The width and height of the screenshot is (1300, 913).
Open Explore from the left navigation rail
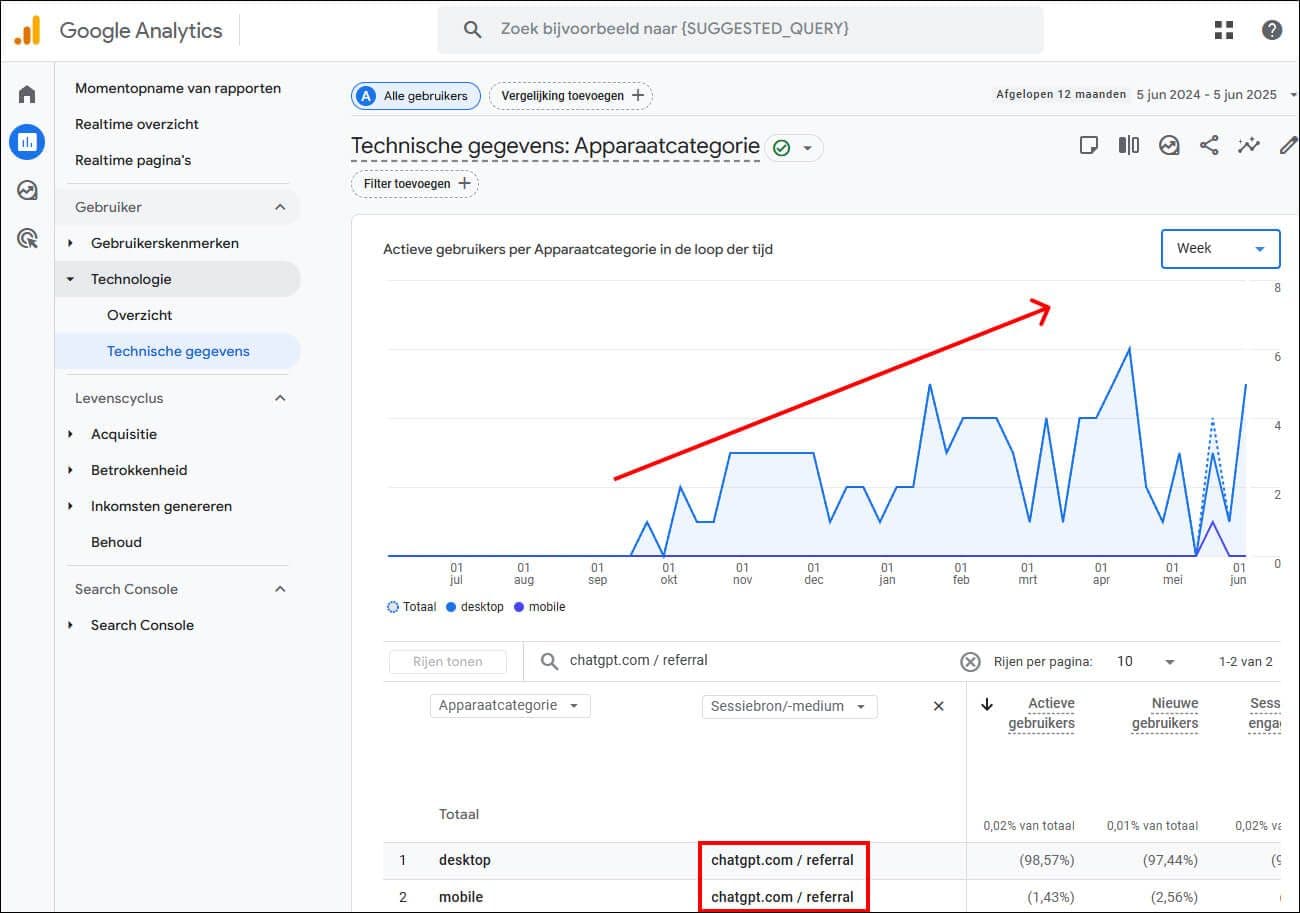click(x=26, y=189)
